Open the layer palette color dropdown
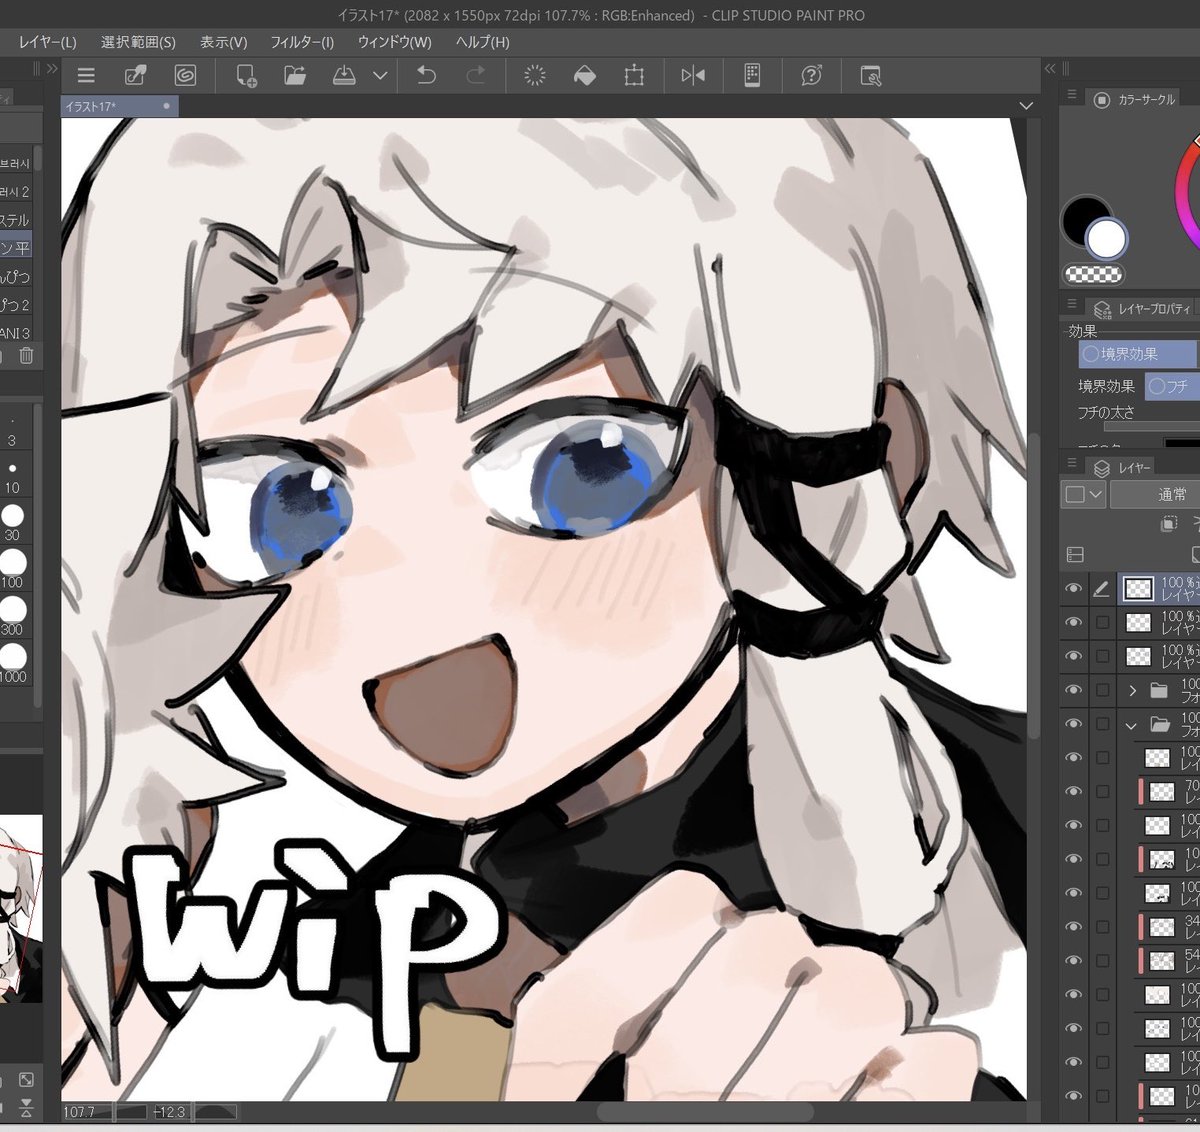1200x1132 pixels. [1083, 494]
